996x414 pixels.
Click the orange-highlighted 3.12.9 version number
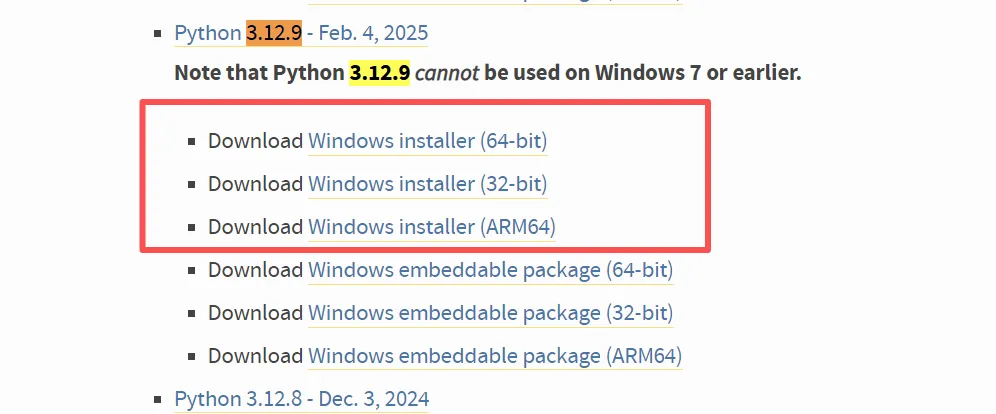[274, 34]
